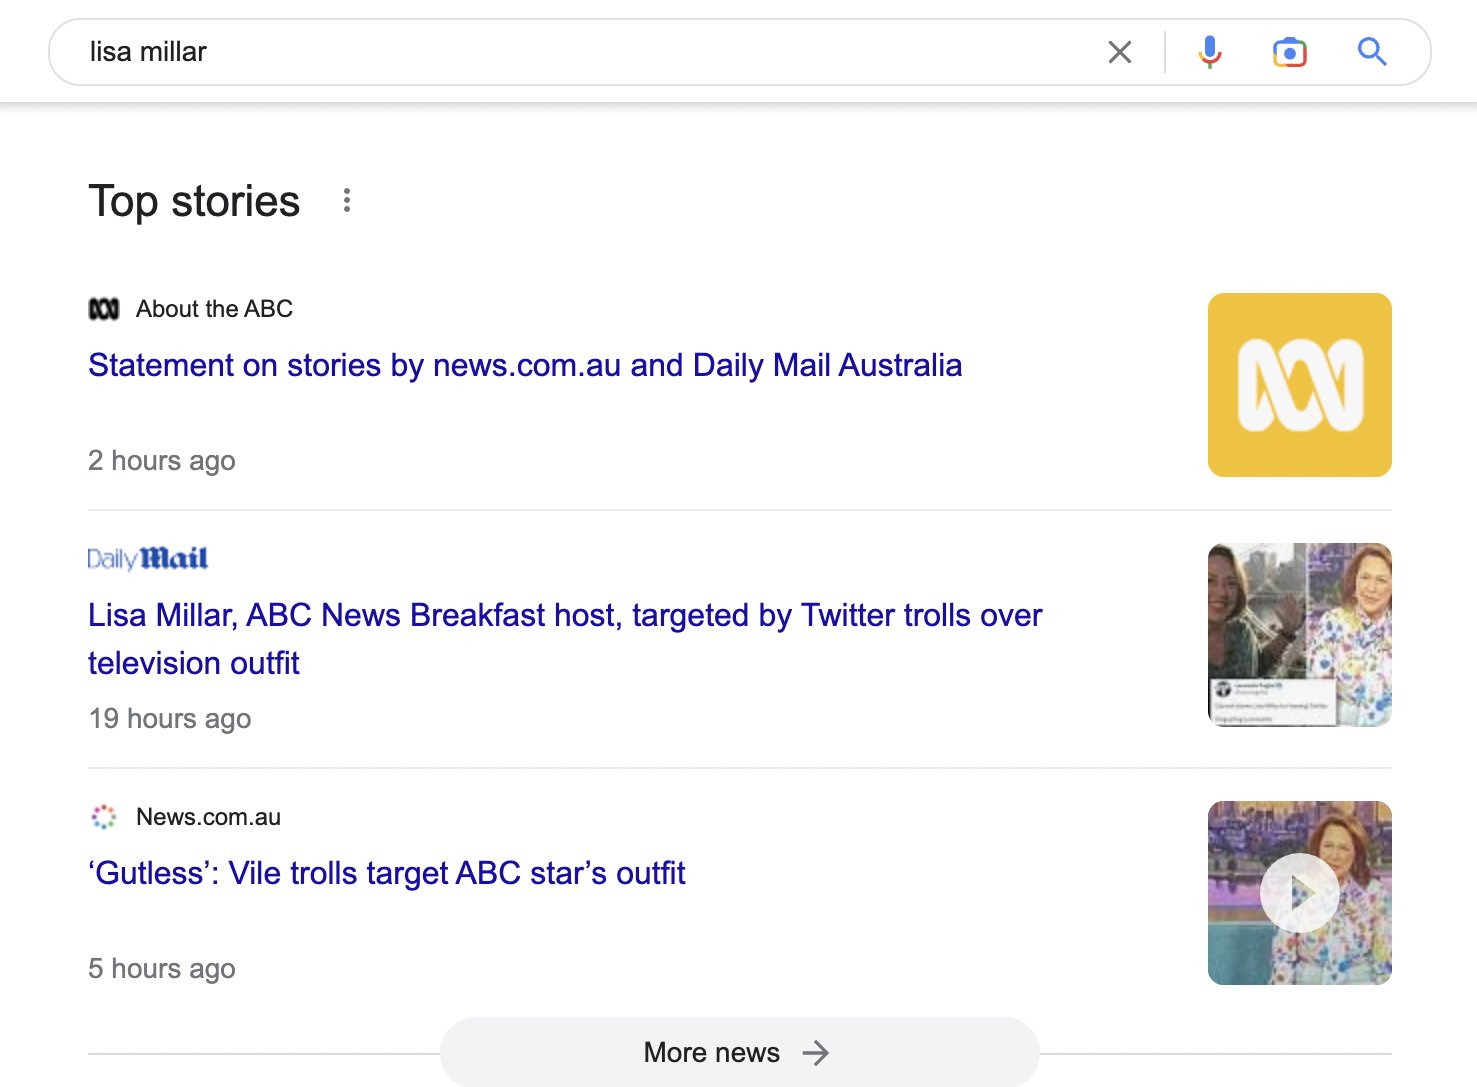Click the Daily Mail logo
Image resolution: width=1477 pixels, height=1087 pixels.
point(148,558)
